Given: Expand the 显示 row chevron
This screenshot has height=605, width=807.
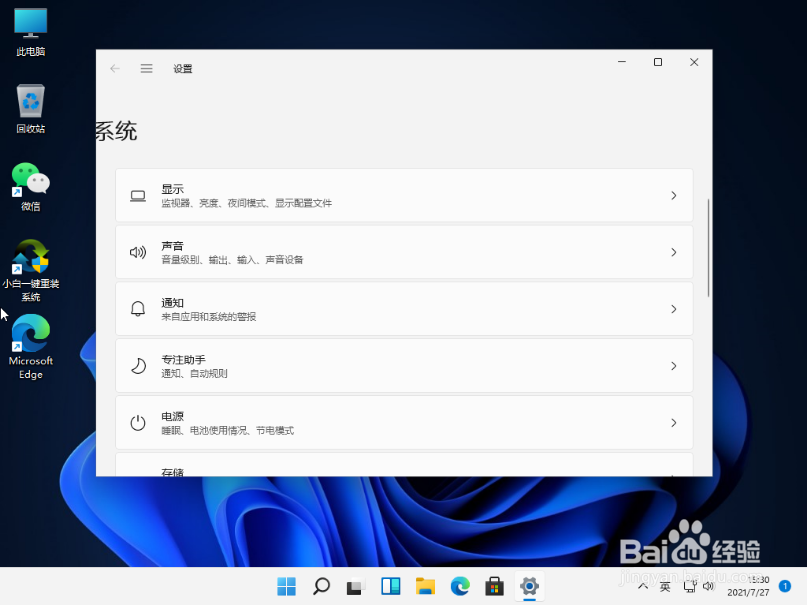Looking at the screenshot, I should pyautogui.click(x=673, y=195).
